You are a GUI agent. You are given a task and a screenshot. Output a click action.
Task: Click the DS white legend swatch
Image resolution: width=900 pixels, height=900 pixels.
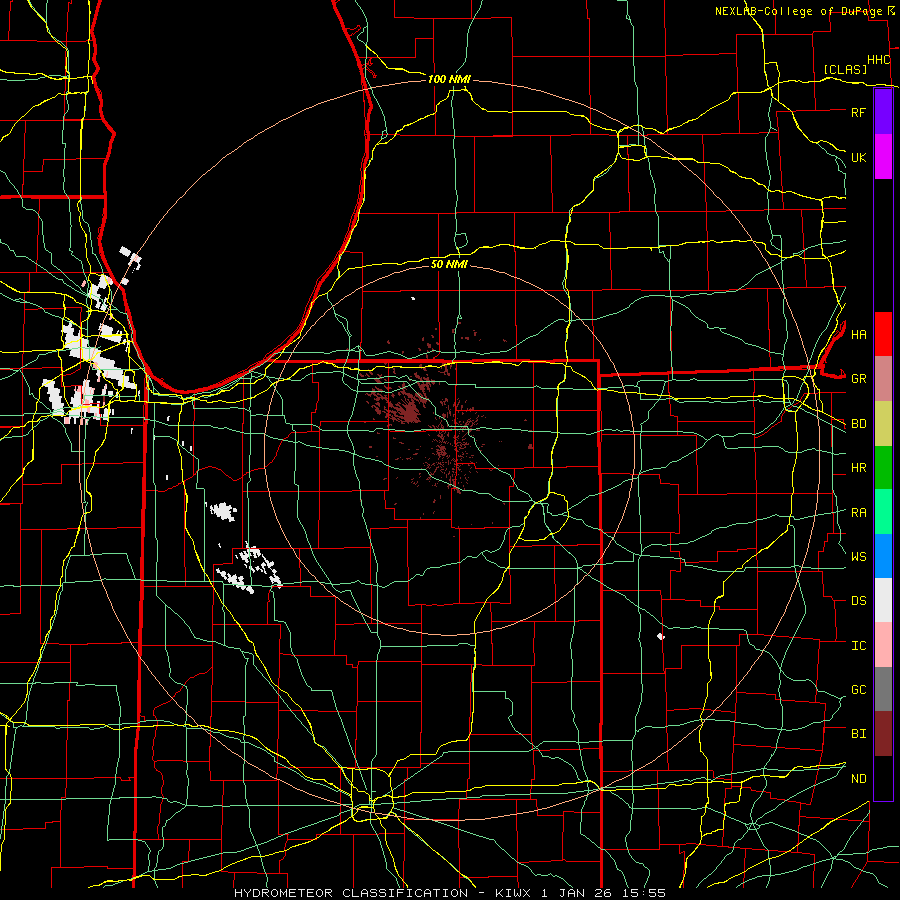coord(883,600)
